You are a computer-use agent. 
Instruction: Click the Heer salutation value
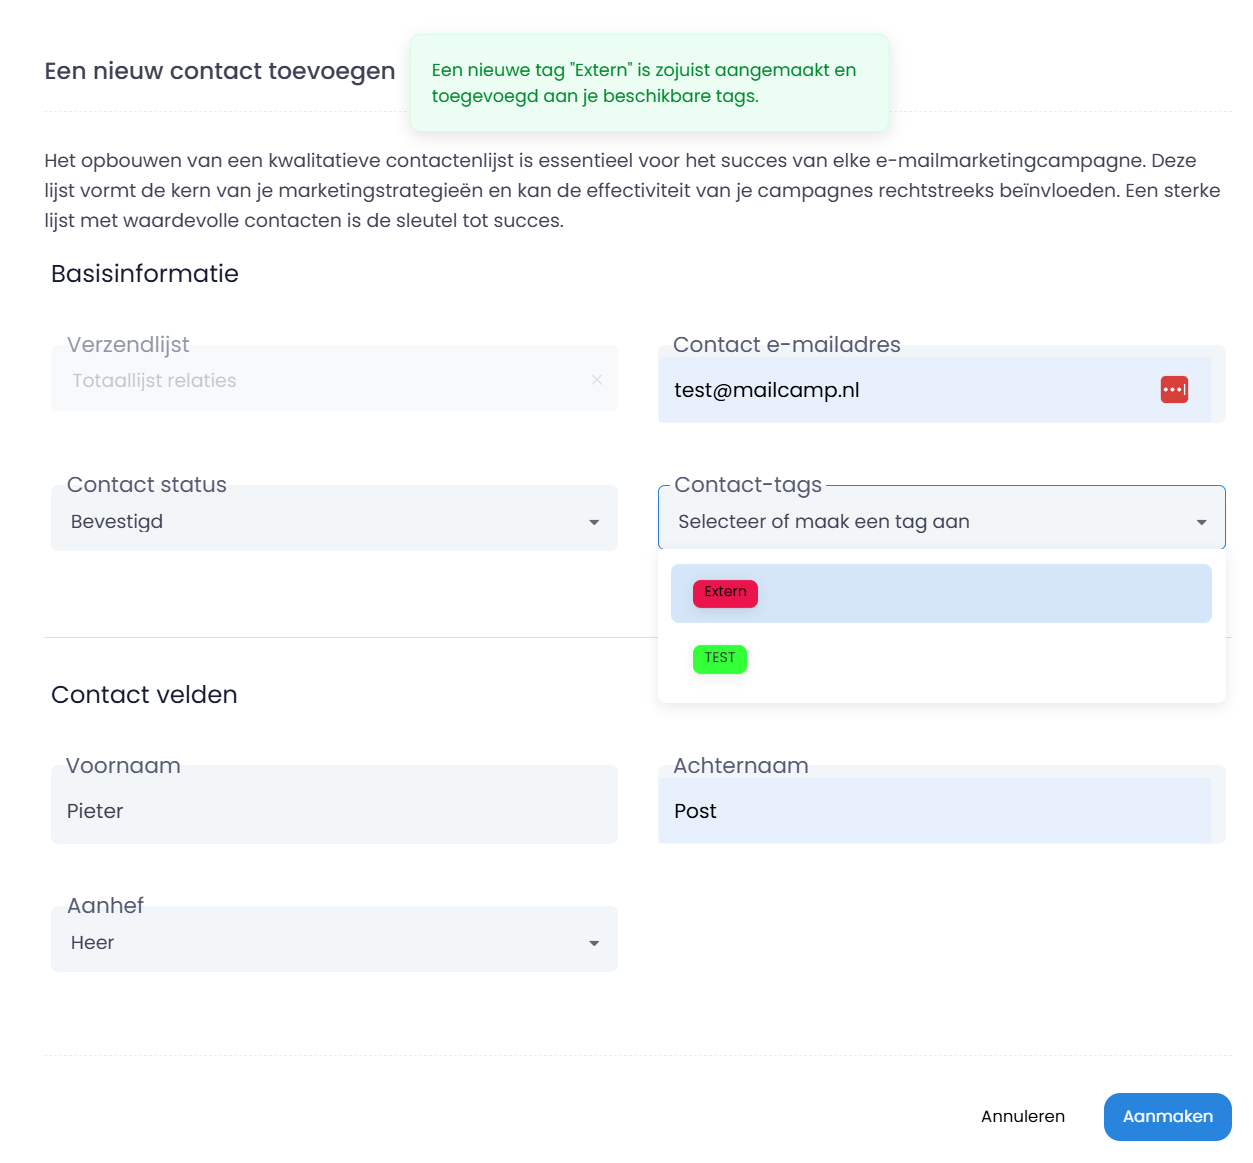point(93,943)
